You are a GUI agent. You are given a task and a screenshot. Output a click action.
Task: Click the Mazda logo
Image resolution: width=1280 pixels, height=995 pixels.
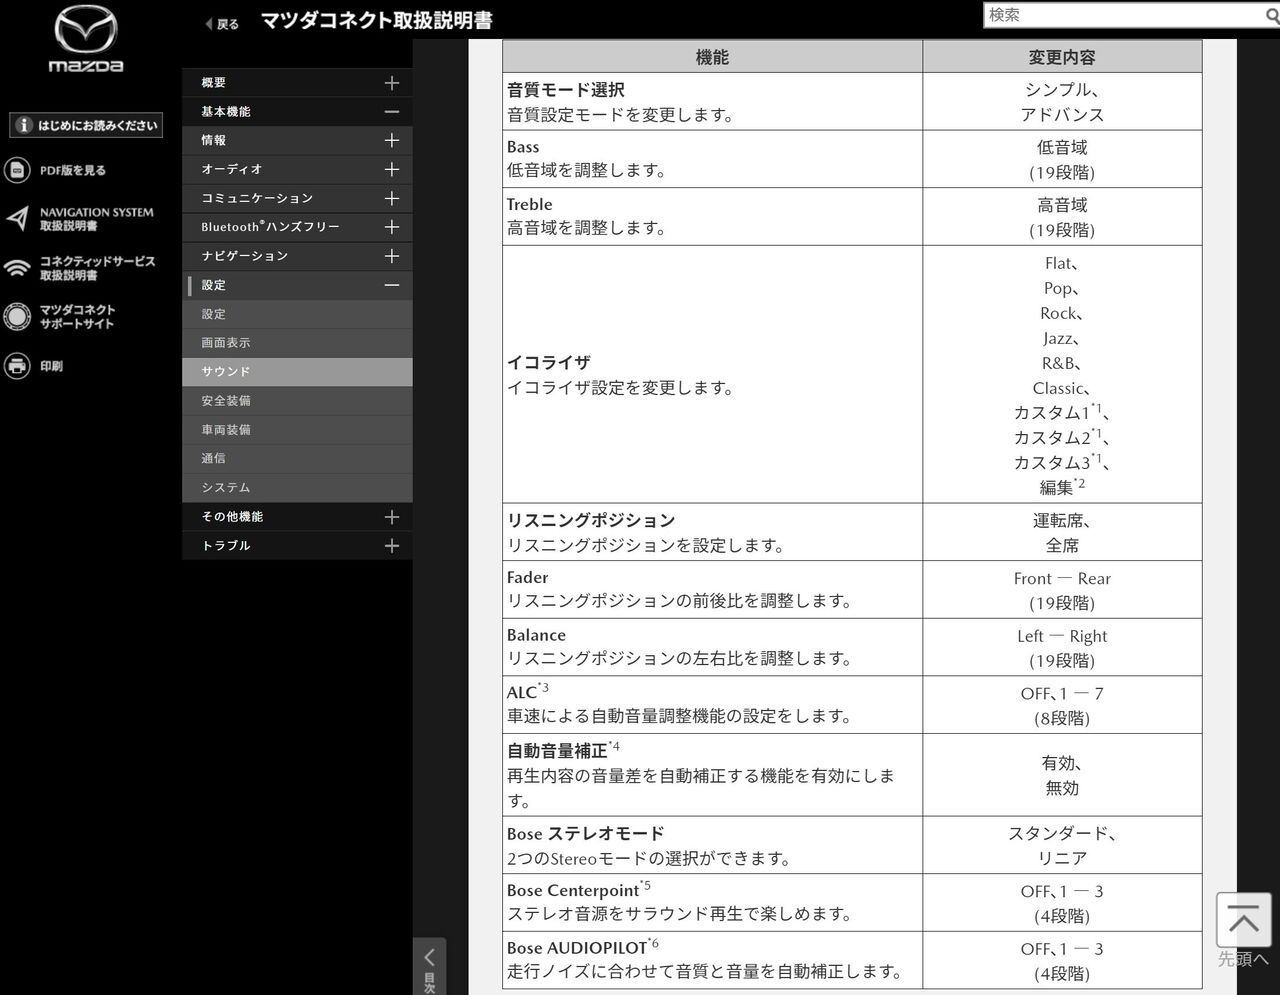point(86,40)
